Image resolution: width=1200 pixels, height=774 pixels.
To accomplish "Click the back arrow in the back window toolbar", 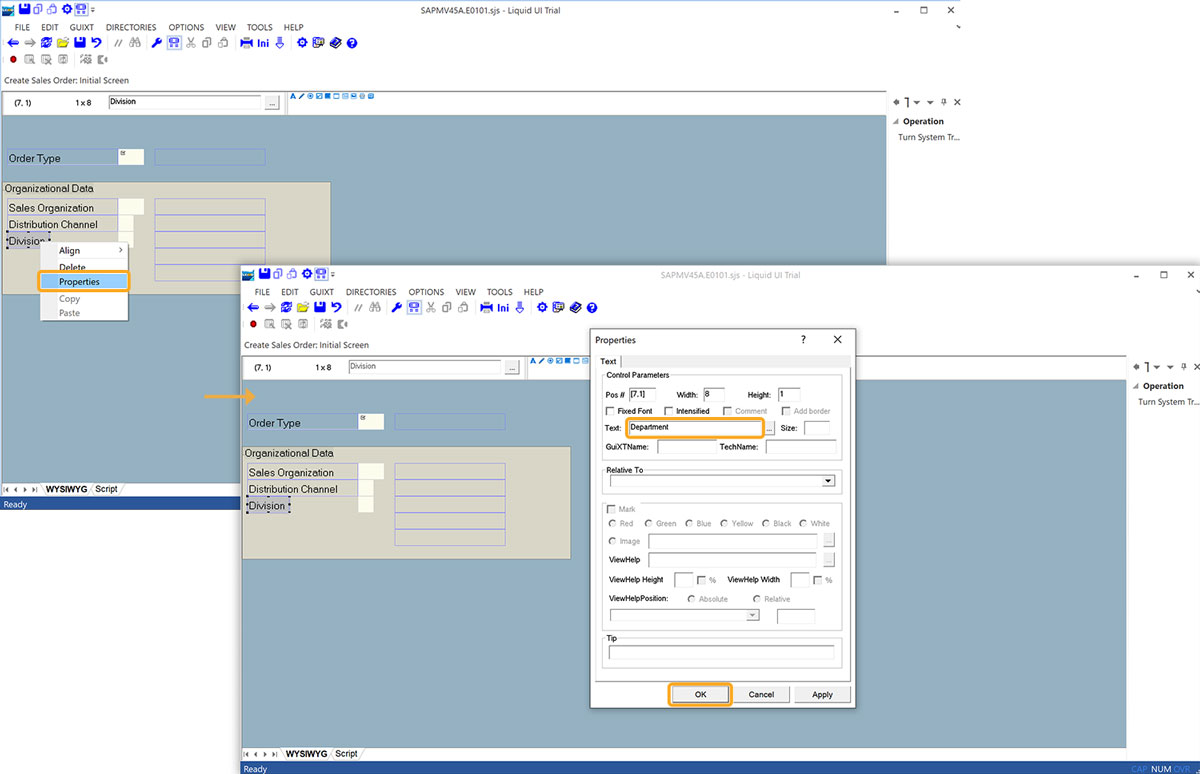I will (x=13, y=43).
